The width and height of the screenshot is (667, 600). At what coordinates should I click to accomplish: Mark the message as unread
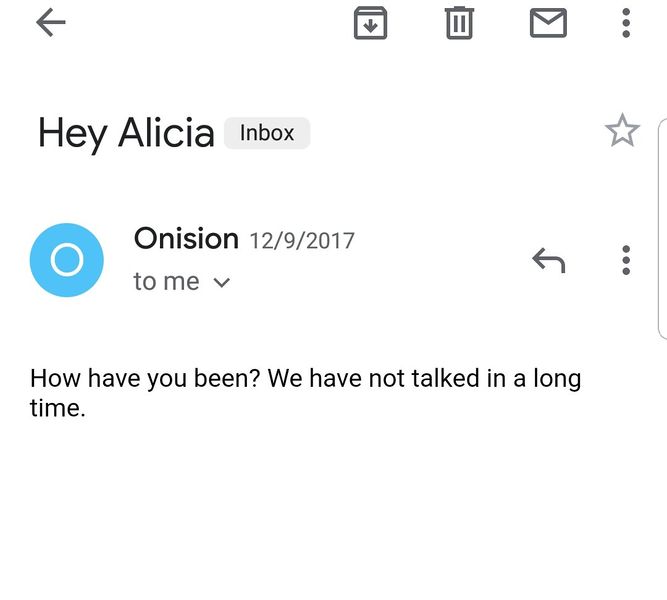(x=548, y=23)
